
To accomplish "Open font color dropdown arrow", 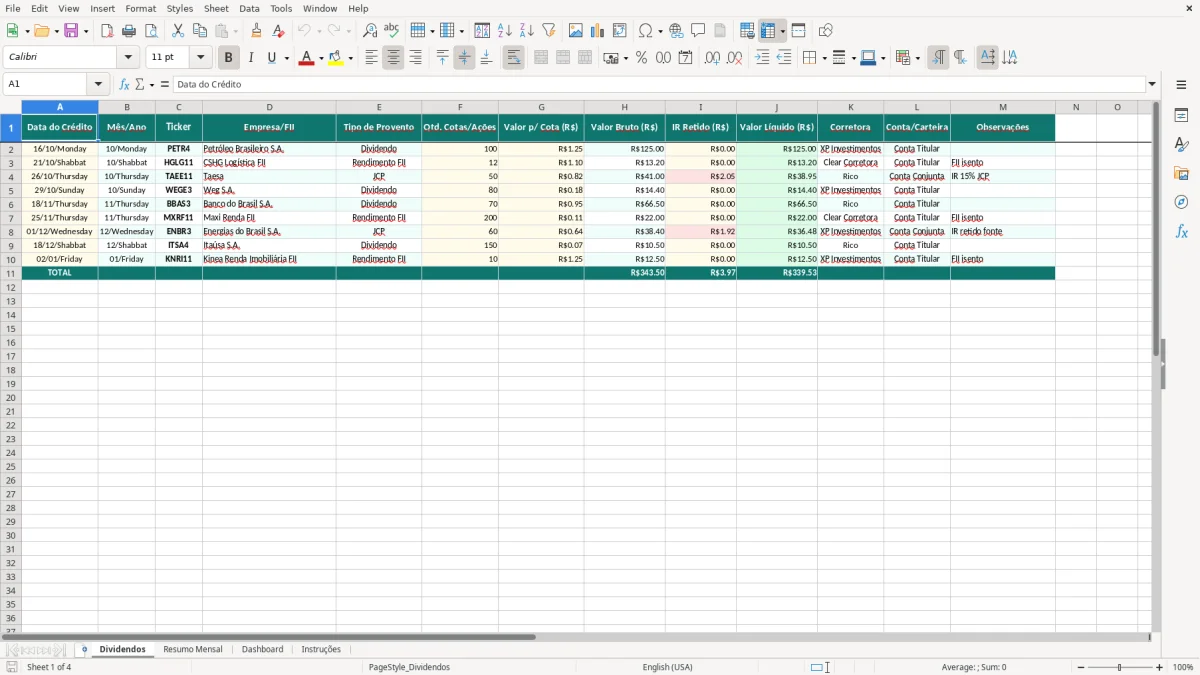I will (320, 58).
